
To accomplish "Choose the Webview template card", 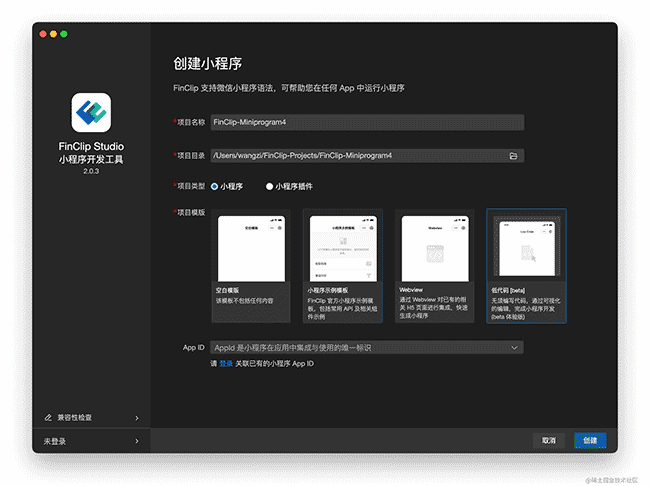I will 434,266.
